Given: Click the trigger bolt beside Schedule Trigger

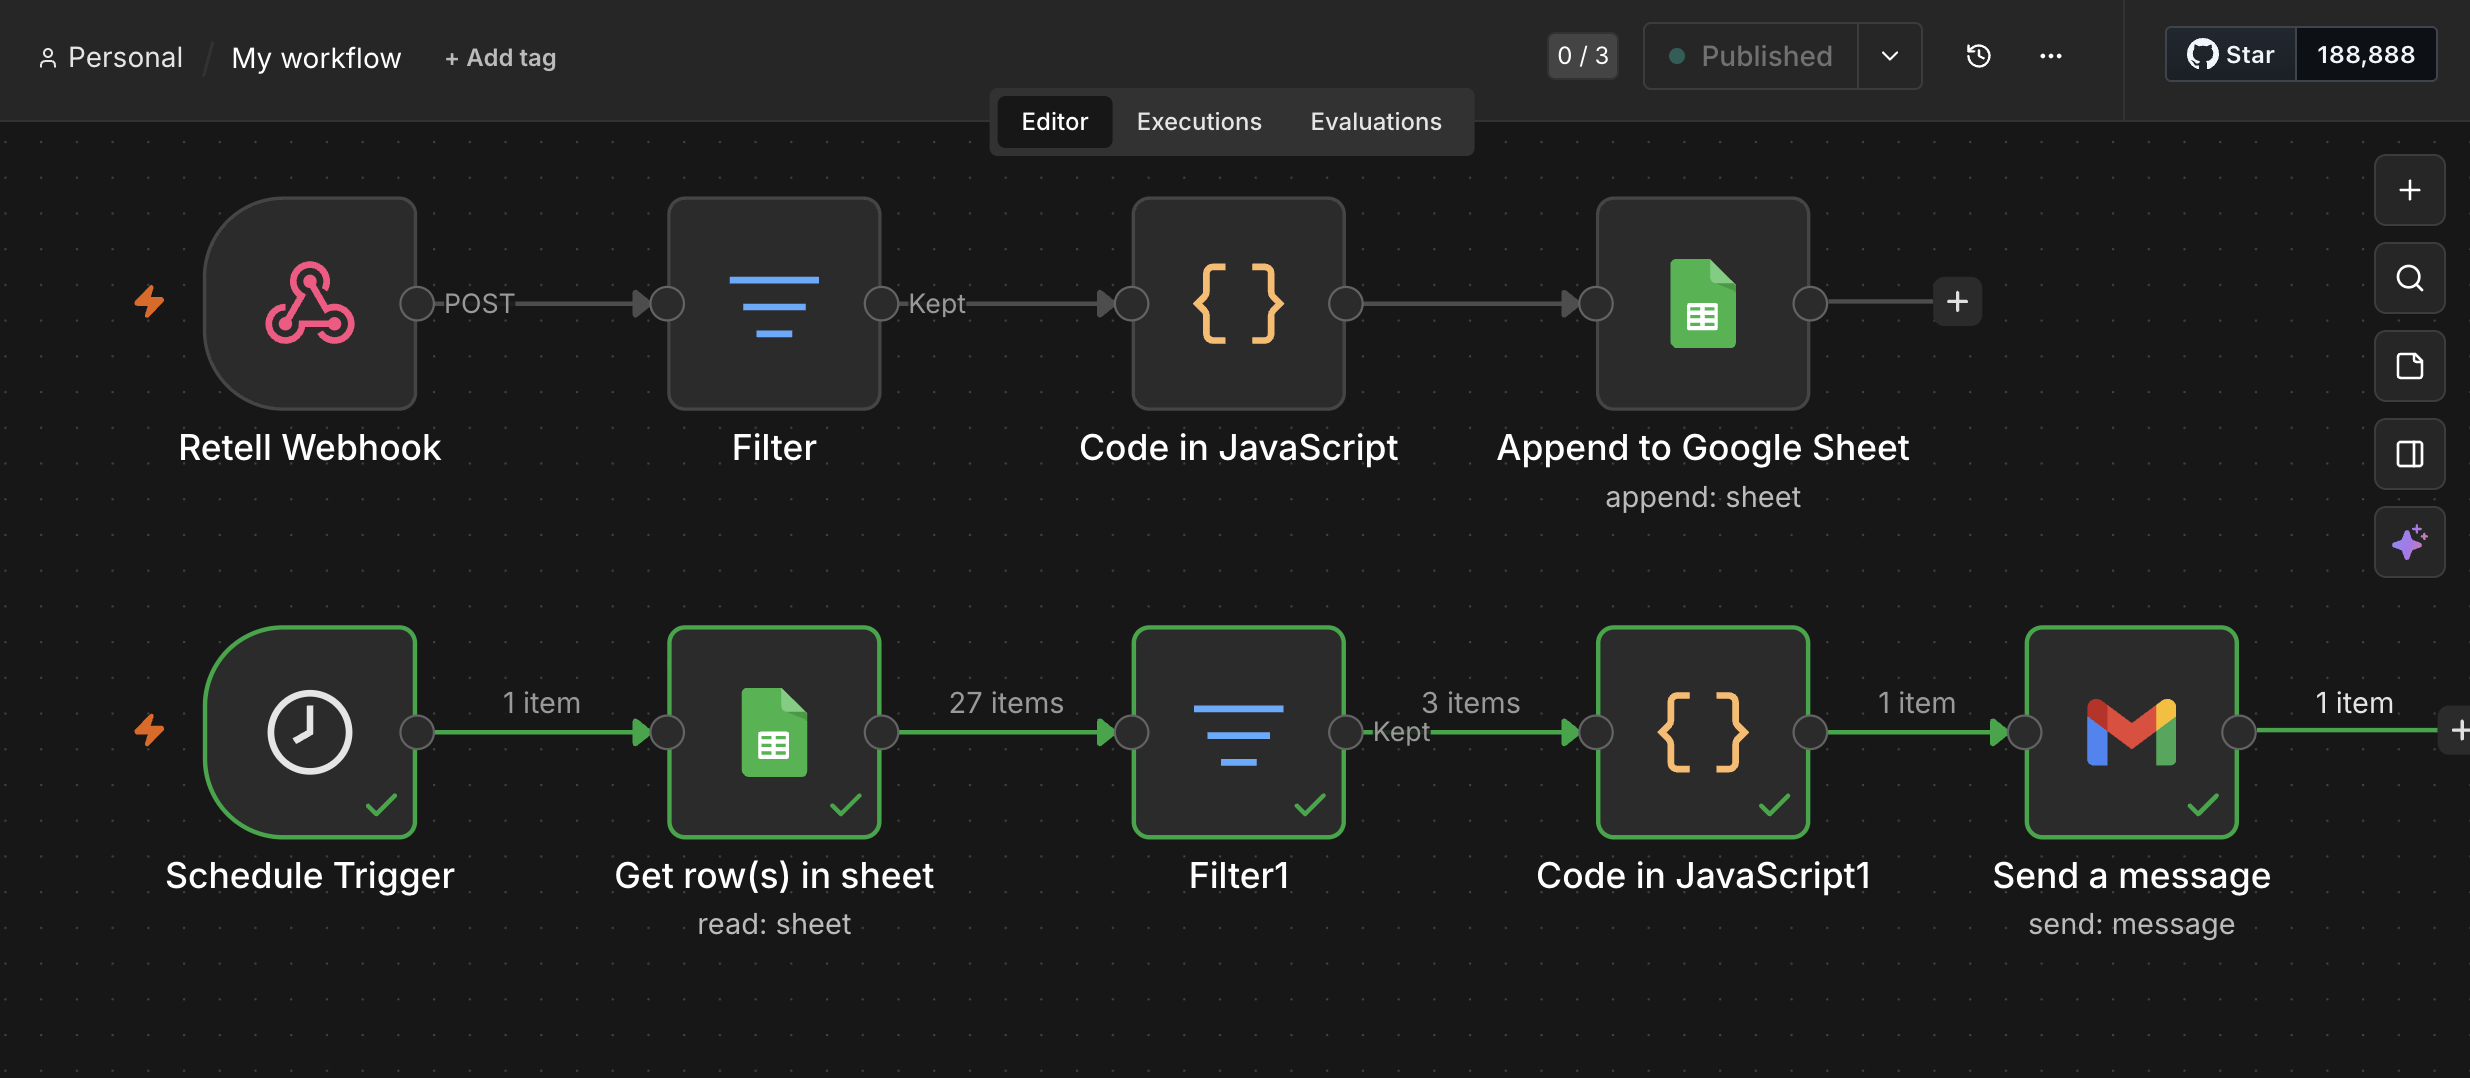Looking at the screenshot, I should [x=149, y=730].
